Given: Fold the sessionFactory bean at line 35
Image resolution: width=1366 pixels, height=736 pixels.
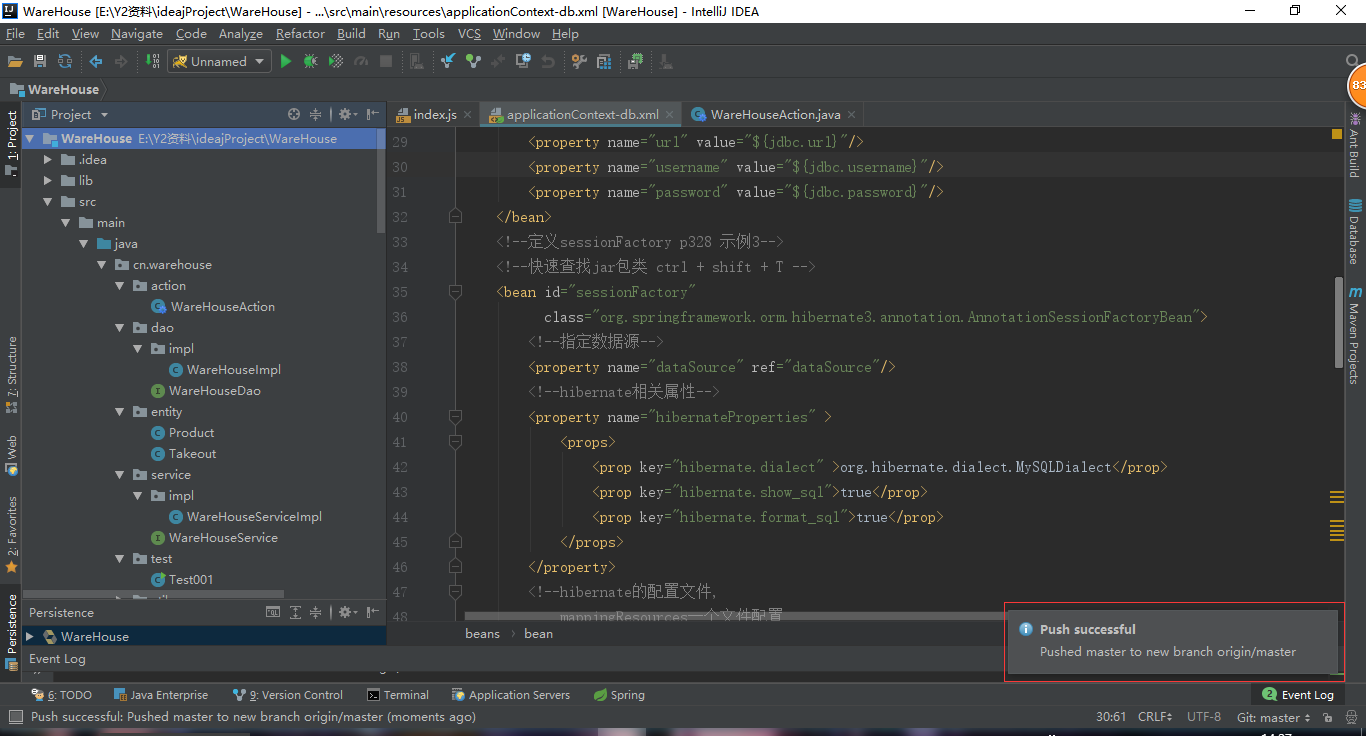Looking at the screenshot, I should [455, 292].
